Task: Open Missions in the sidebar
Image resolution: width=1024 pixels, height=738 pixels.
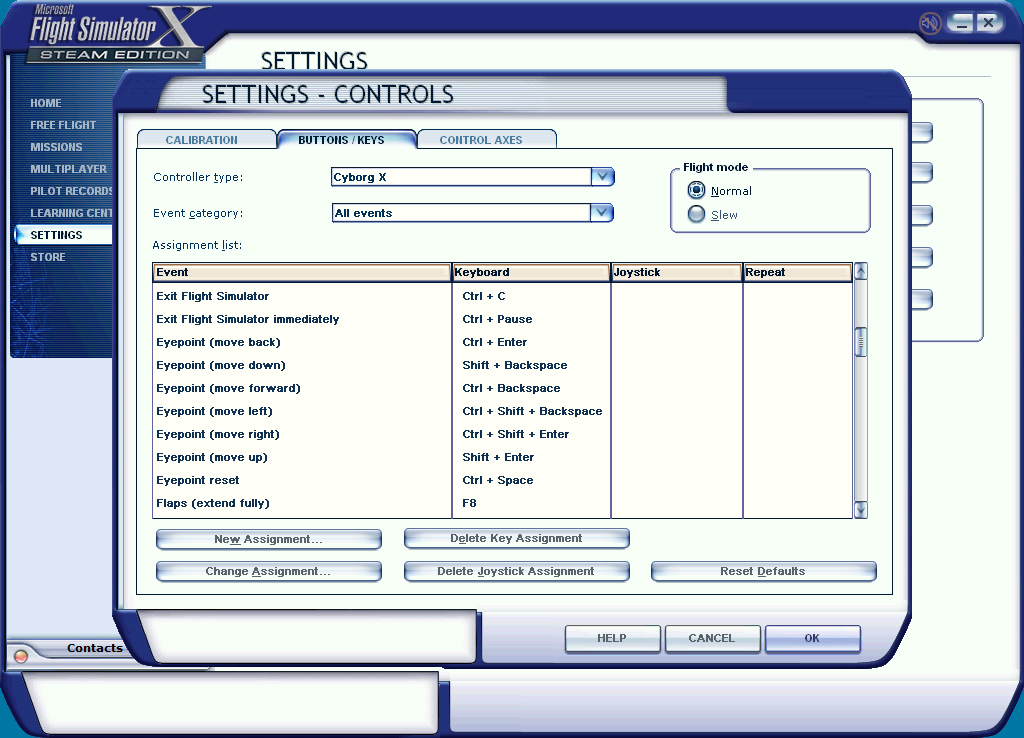Action: (56, 147)
